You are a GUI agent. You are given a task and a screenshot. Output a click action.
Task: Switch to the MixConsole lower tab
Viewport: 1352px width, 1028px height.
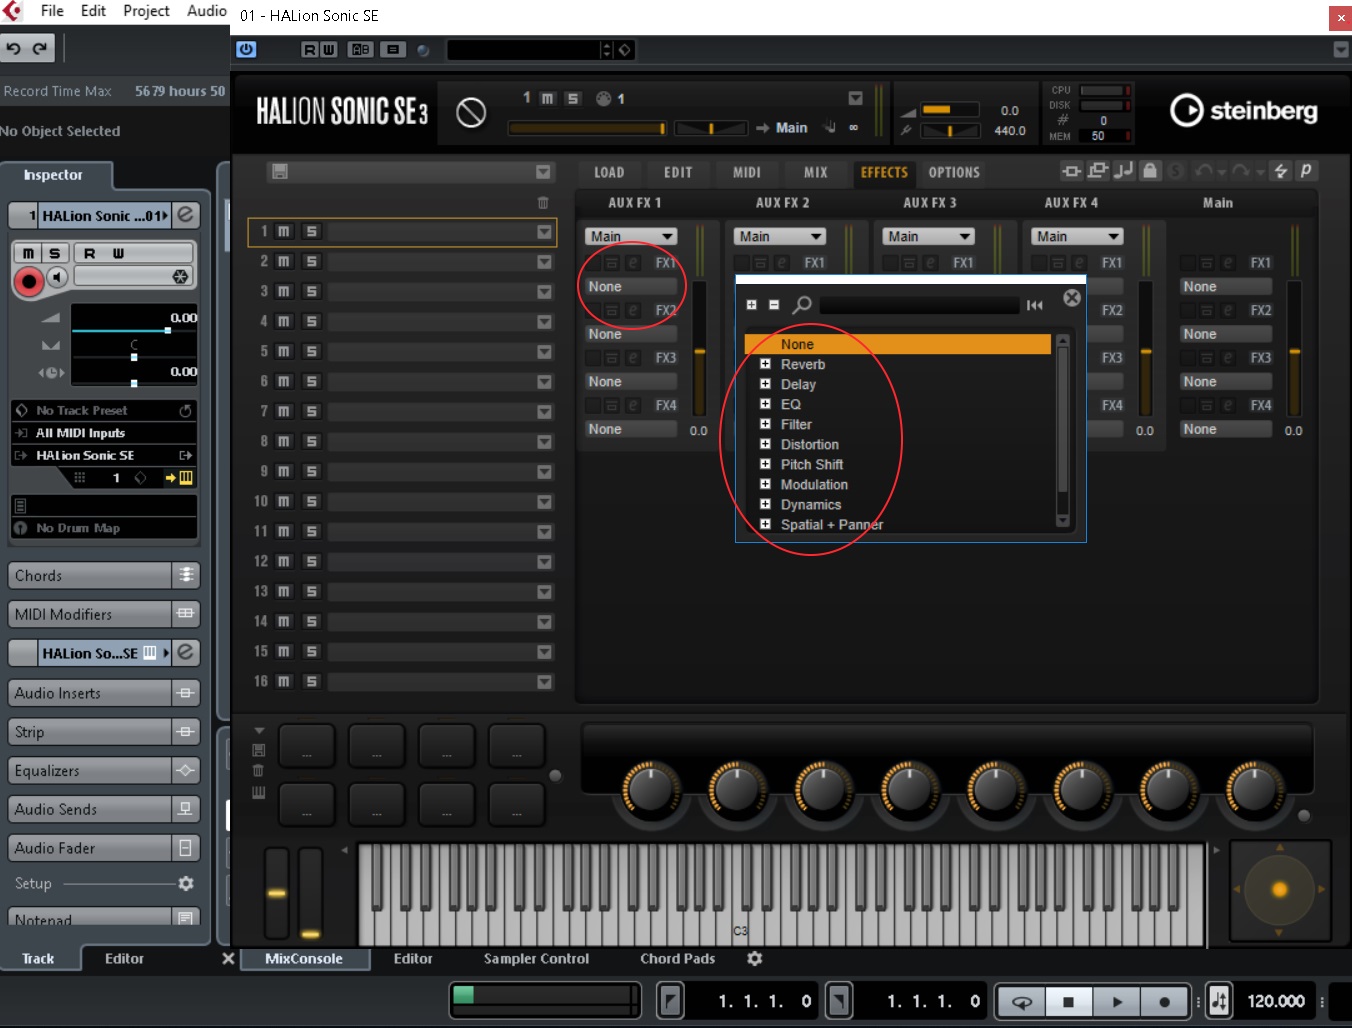coord(304,958)
